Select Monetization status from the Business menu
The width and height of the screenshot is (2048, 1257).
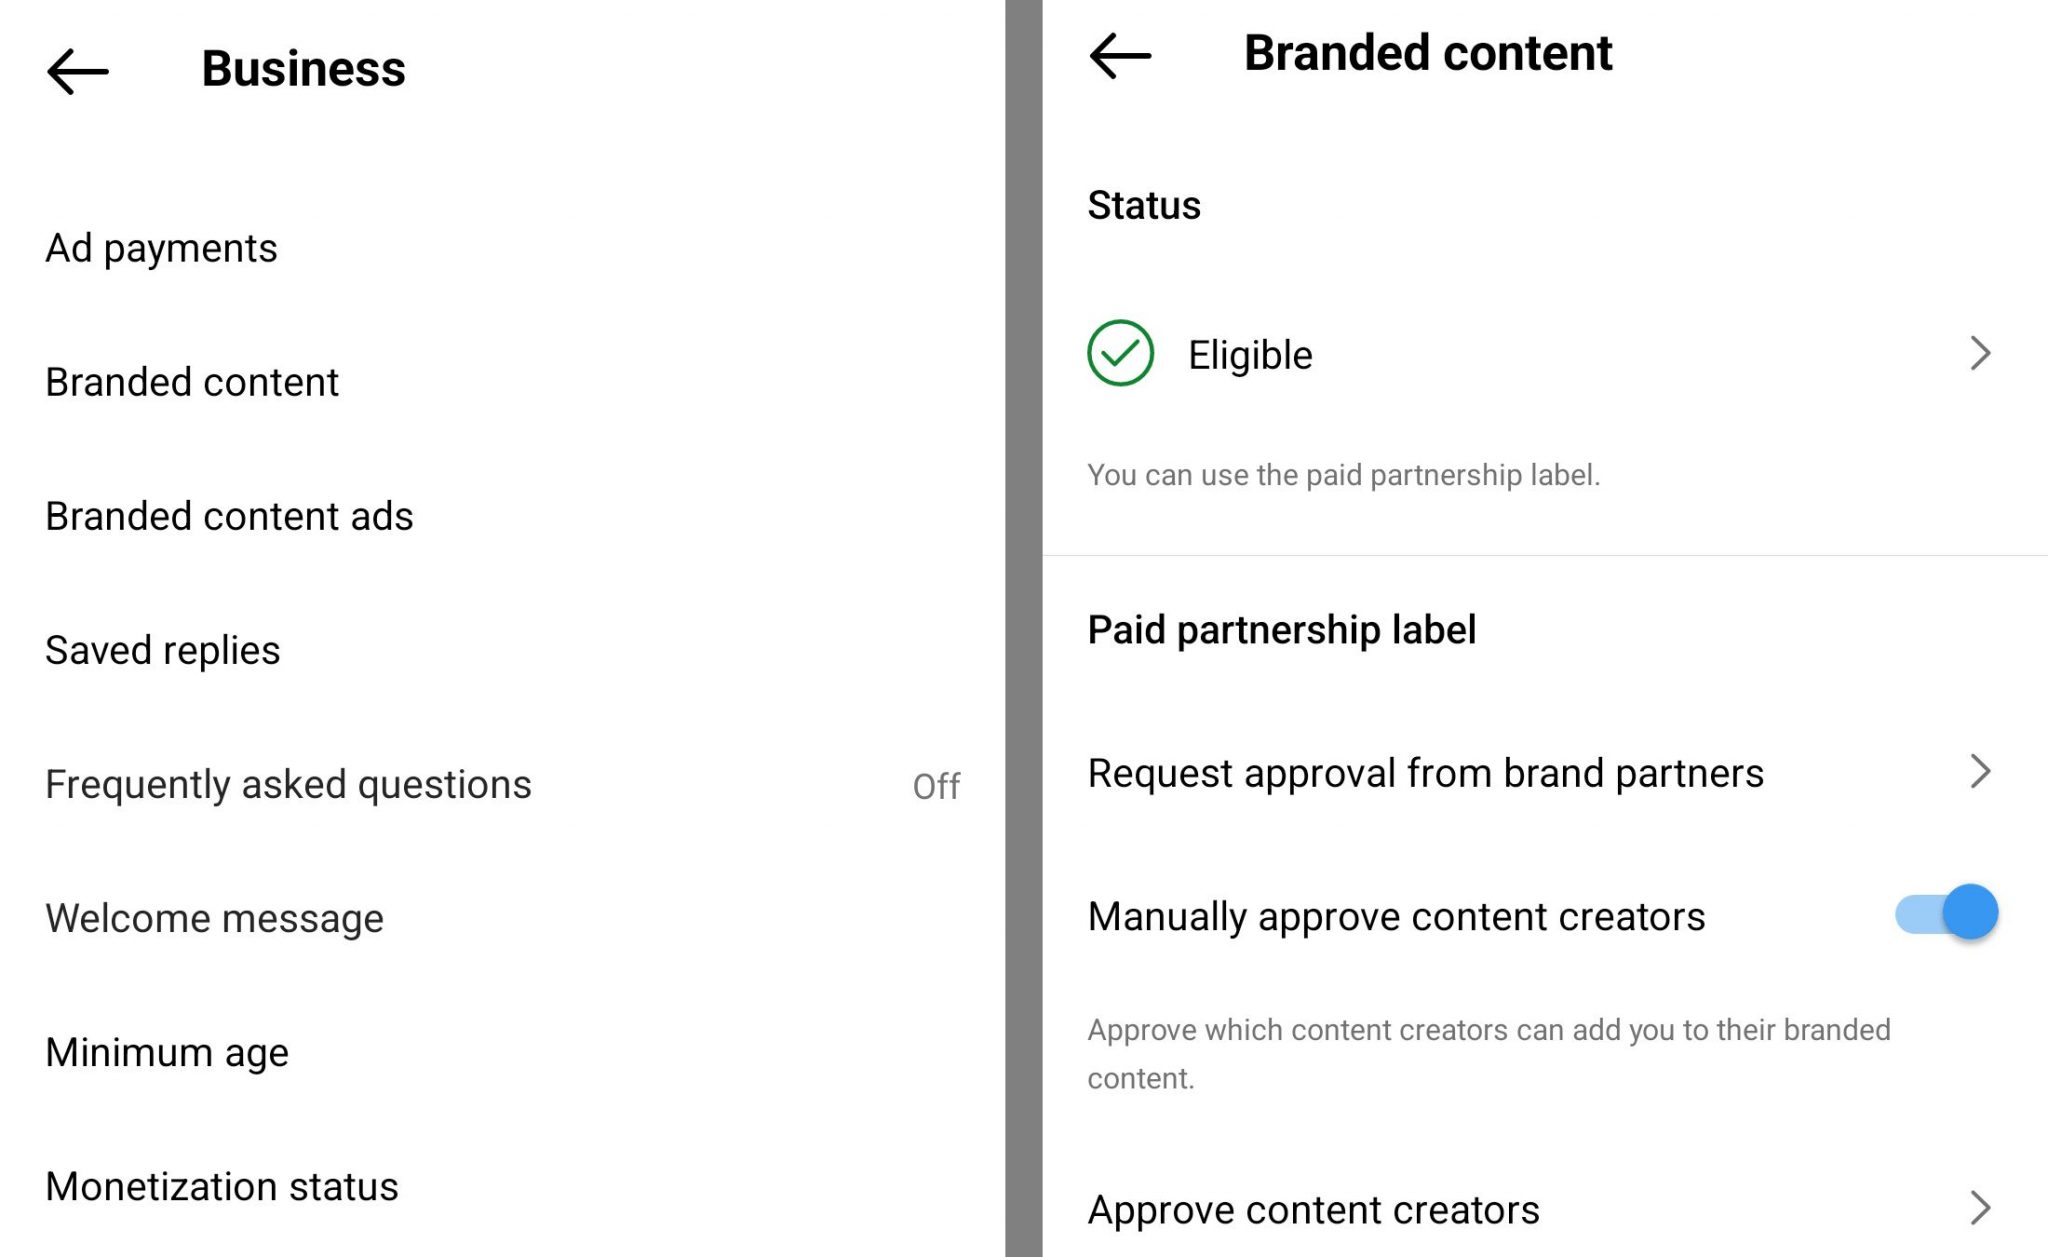coord(222,1186)
